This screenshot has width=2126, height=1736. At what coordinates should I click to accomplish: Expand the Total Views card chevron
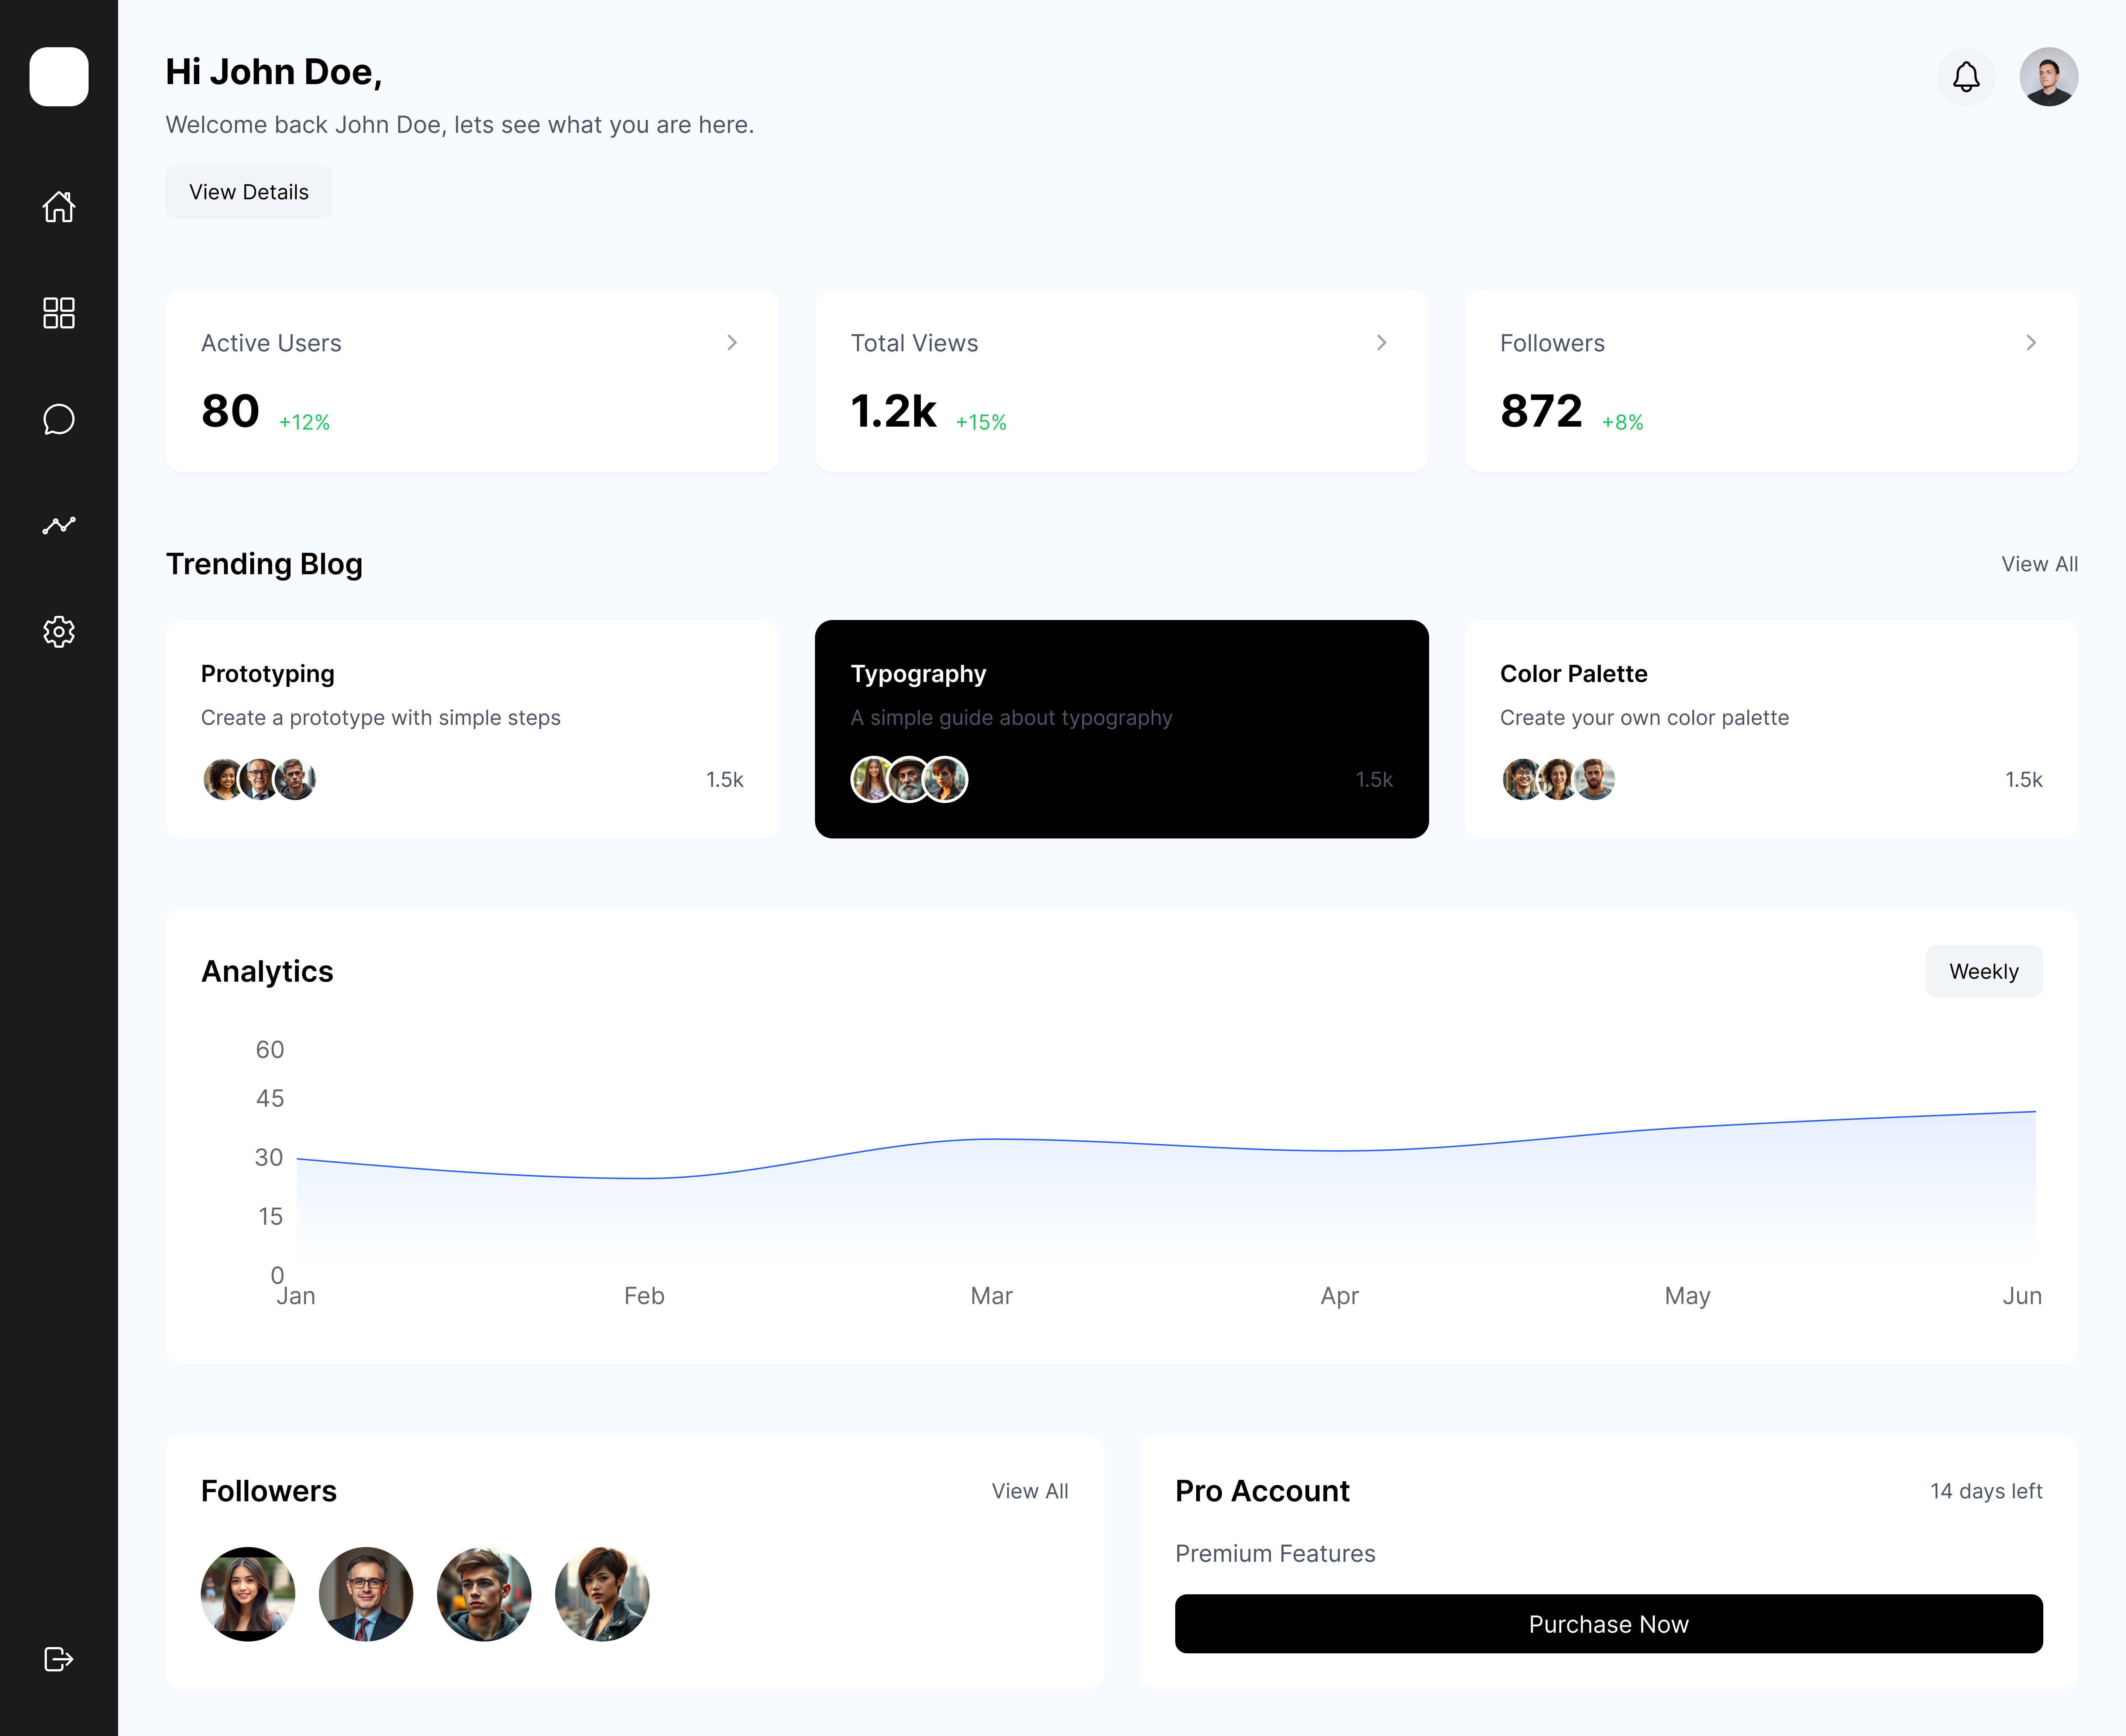(x=1381, y=342)
